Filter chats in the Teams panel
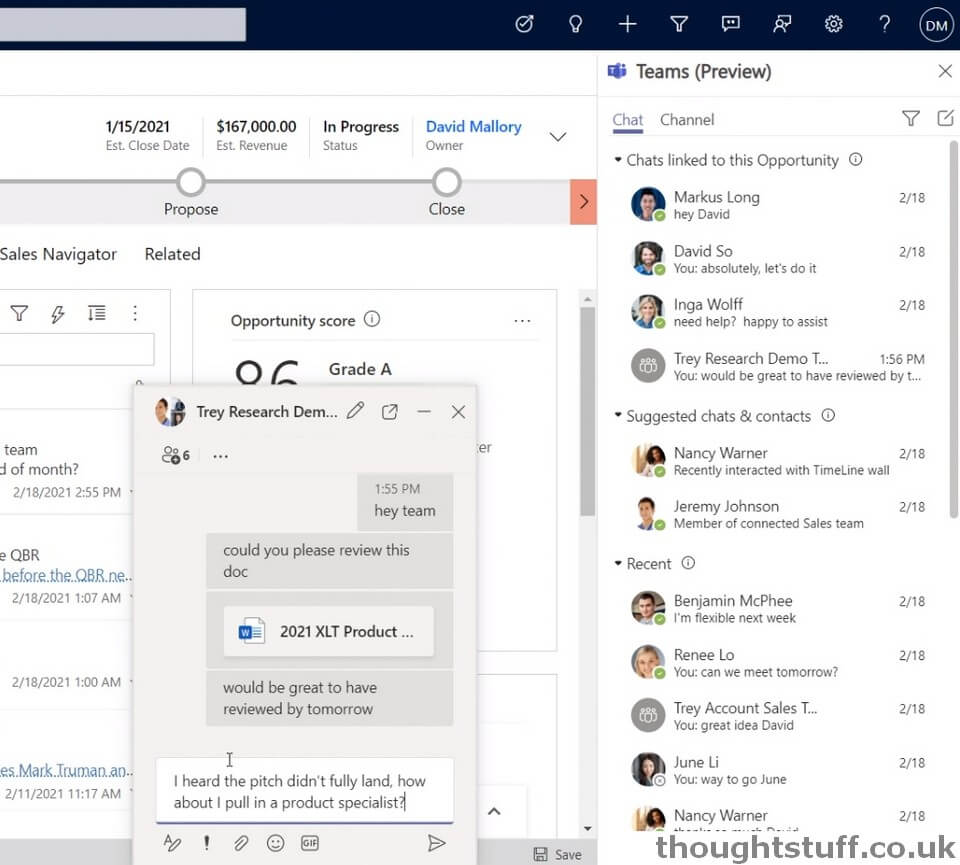 pos(910,118)
